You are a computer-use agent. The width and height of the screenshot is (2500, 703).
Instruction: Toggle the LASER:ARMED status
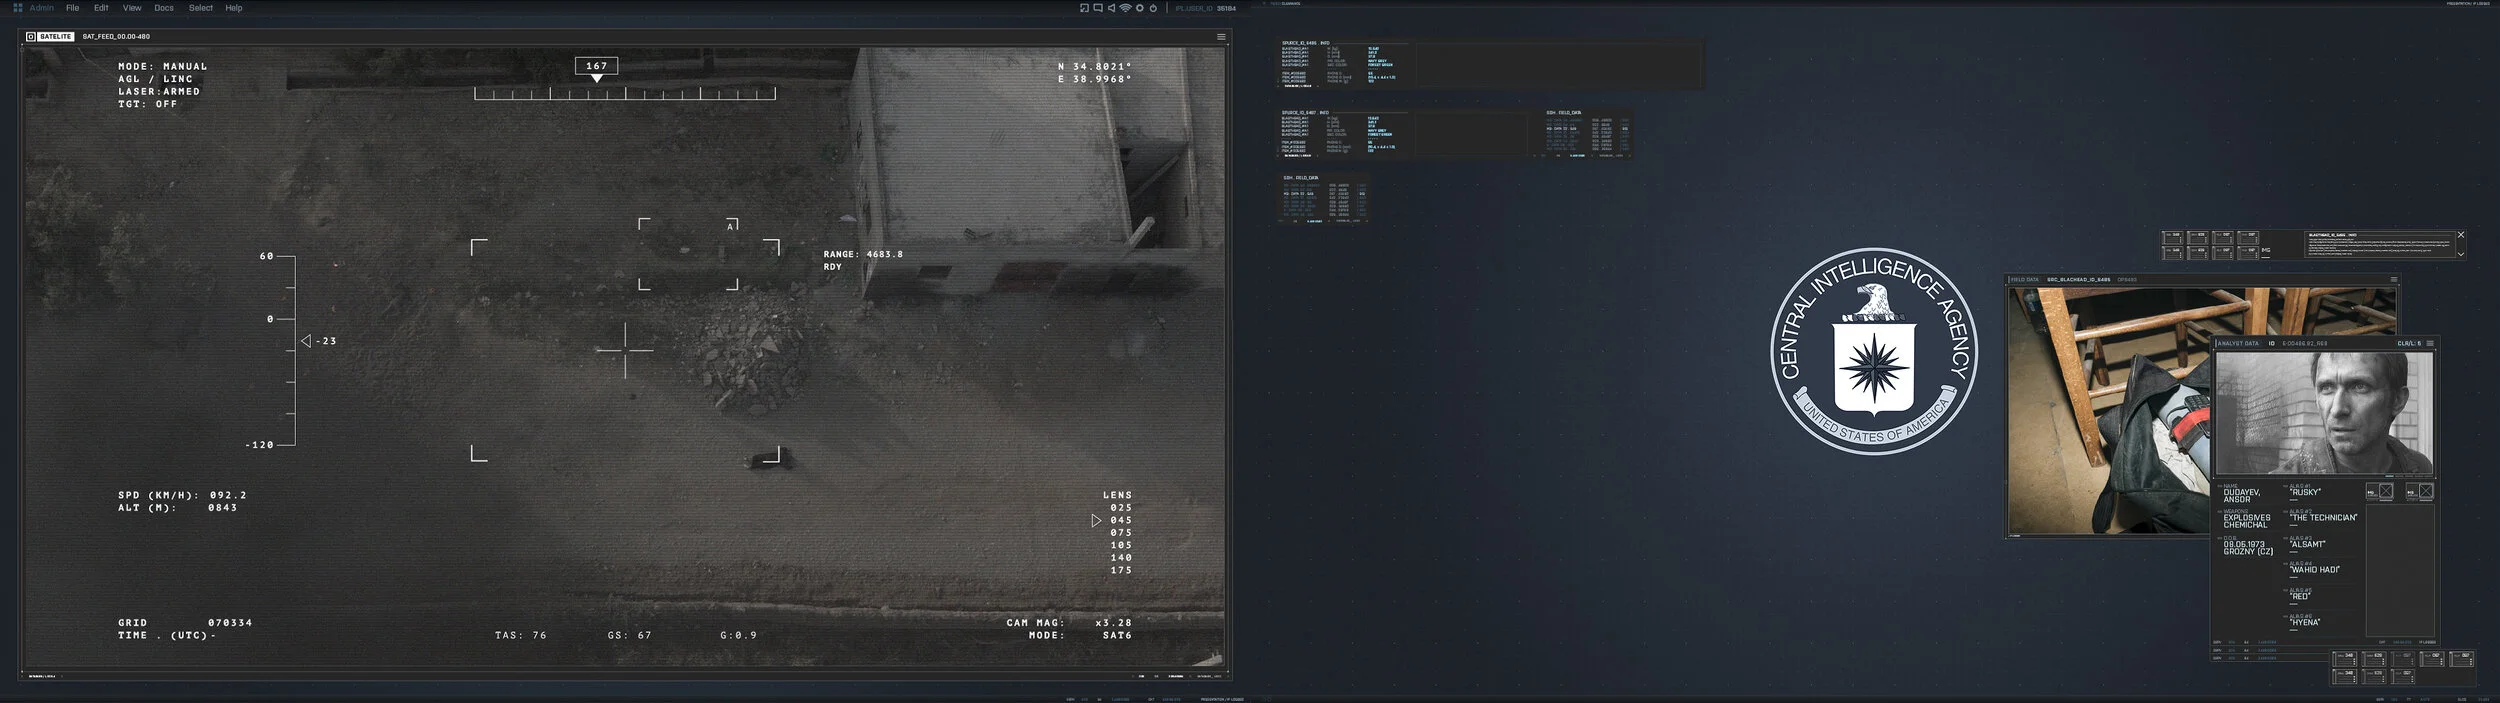[x=159, y=91]
